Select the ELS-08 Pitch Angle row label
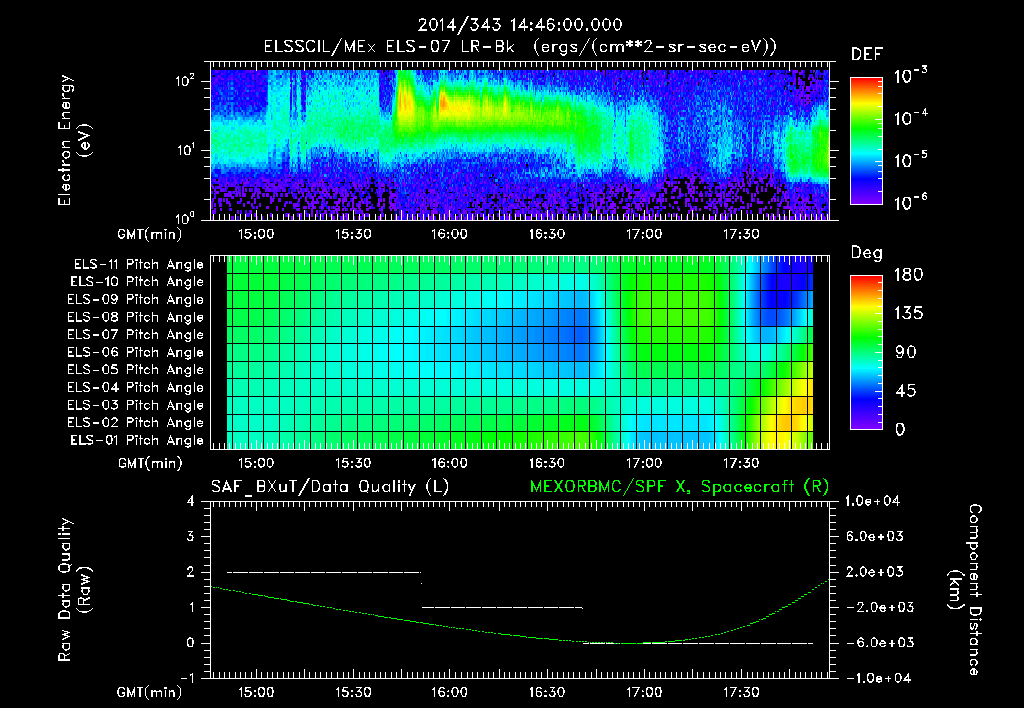 point(136,317)
